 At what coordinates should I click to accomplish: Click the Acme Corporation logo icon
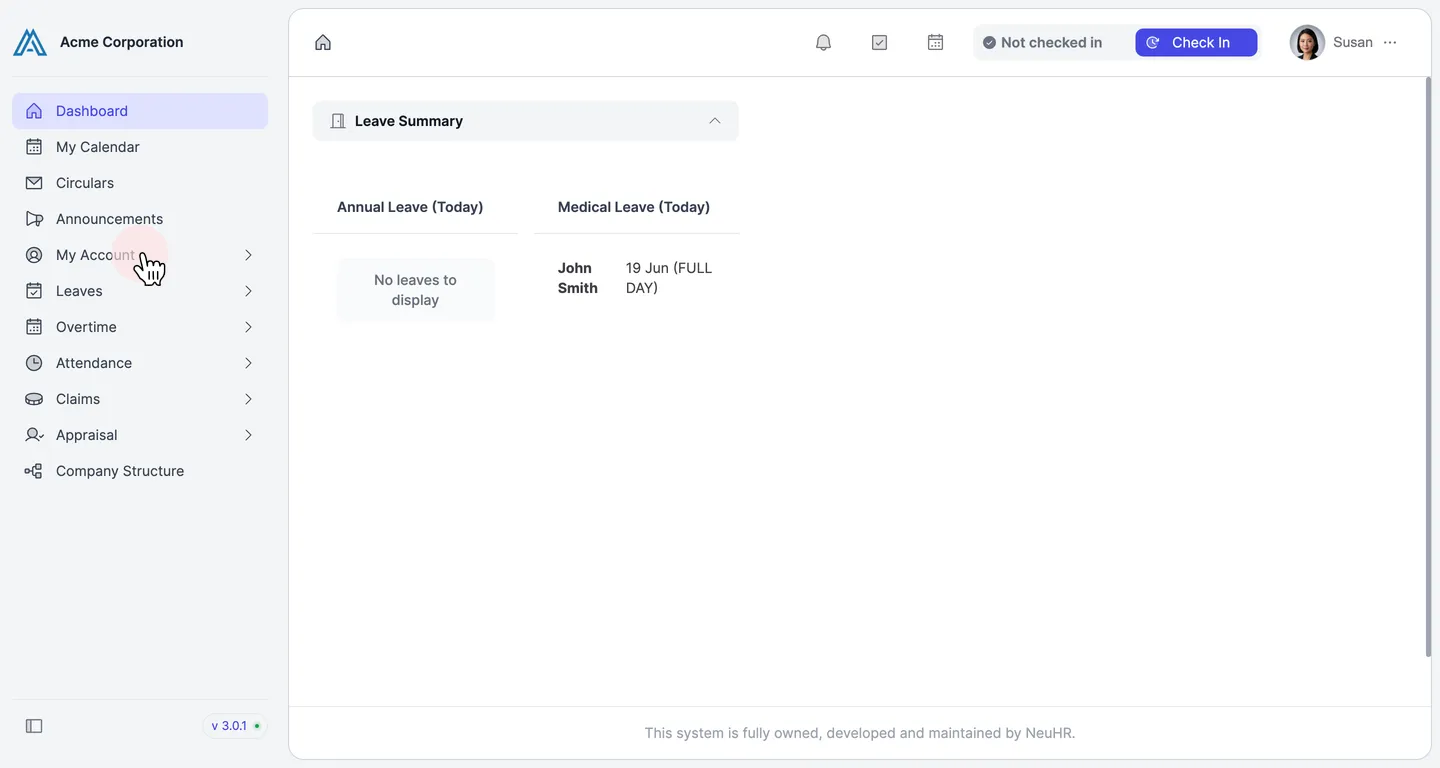click(30, 42)
